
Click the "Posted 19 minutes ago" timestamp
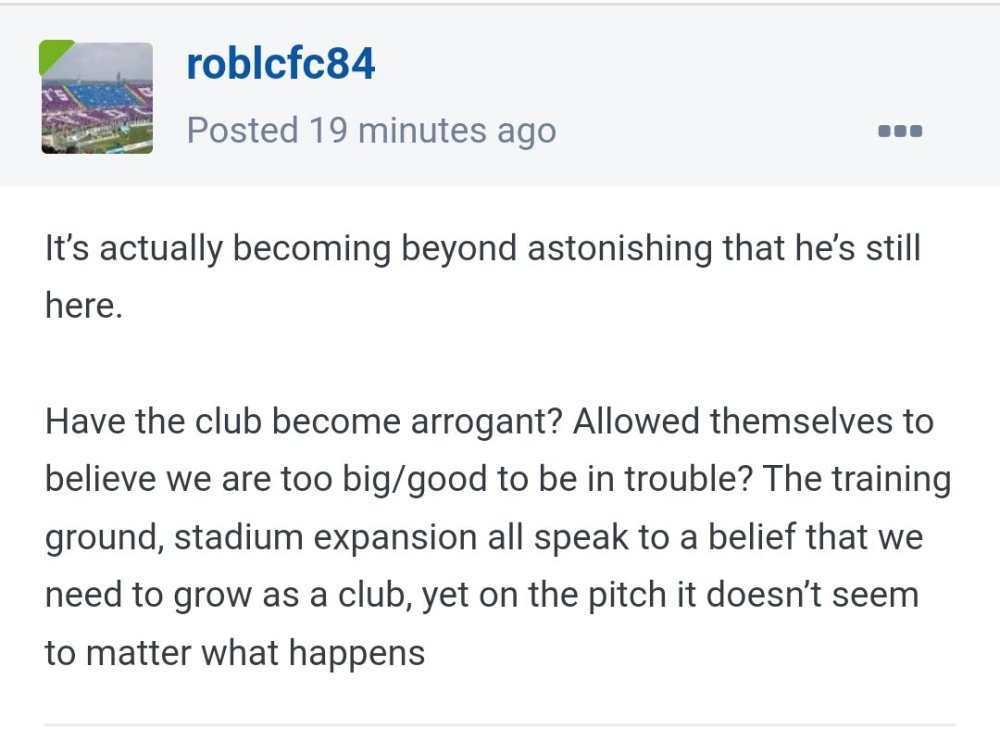[x=371, y=131]
